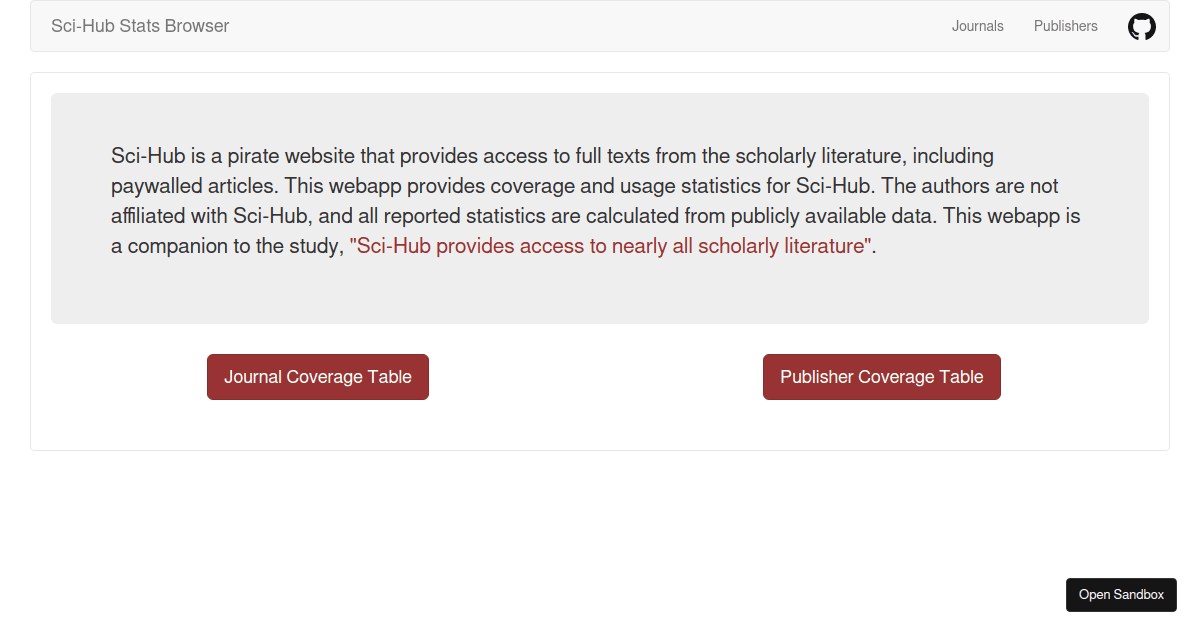Click the phrase "a companion to the study"
The image size is (1200, 630).
coord(226,246)
